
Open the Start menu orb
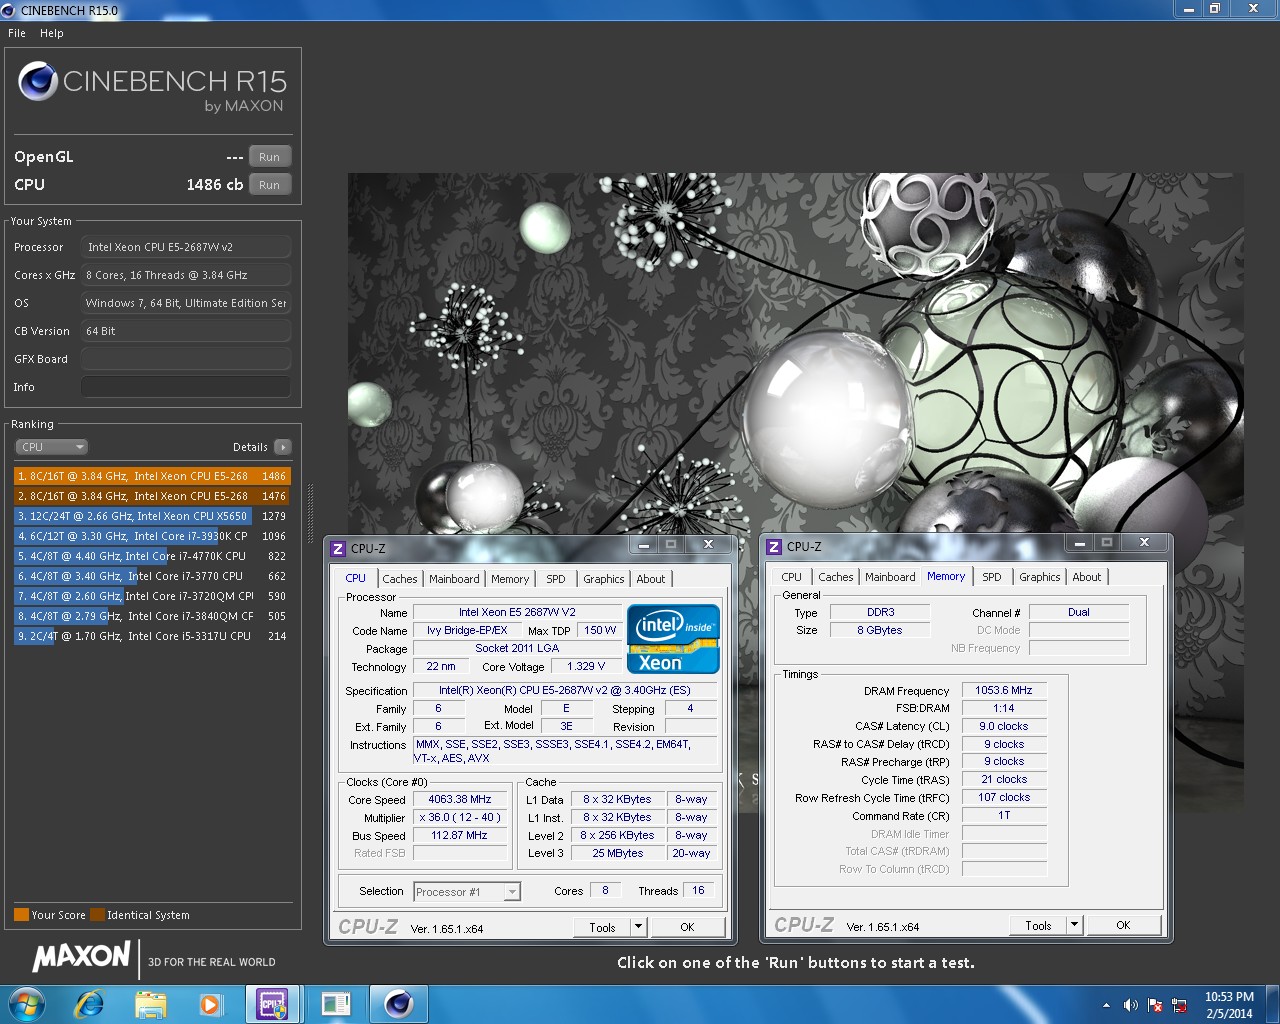[x=26, y=1003]
